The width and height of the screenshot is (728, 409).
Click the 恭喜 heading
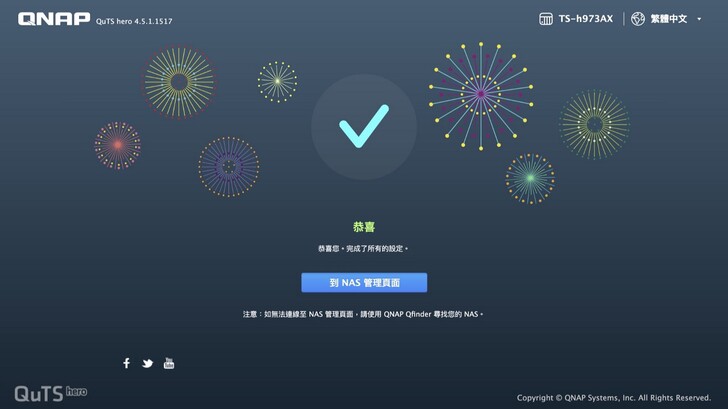(364, 227)
